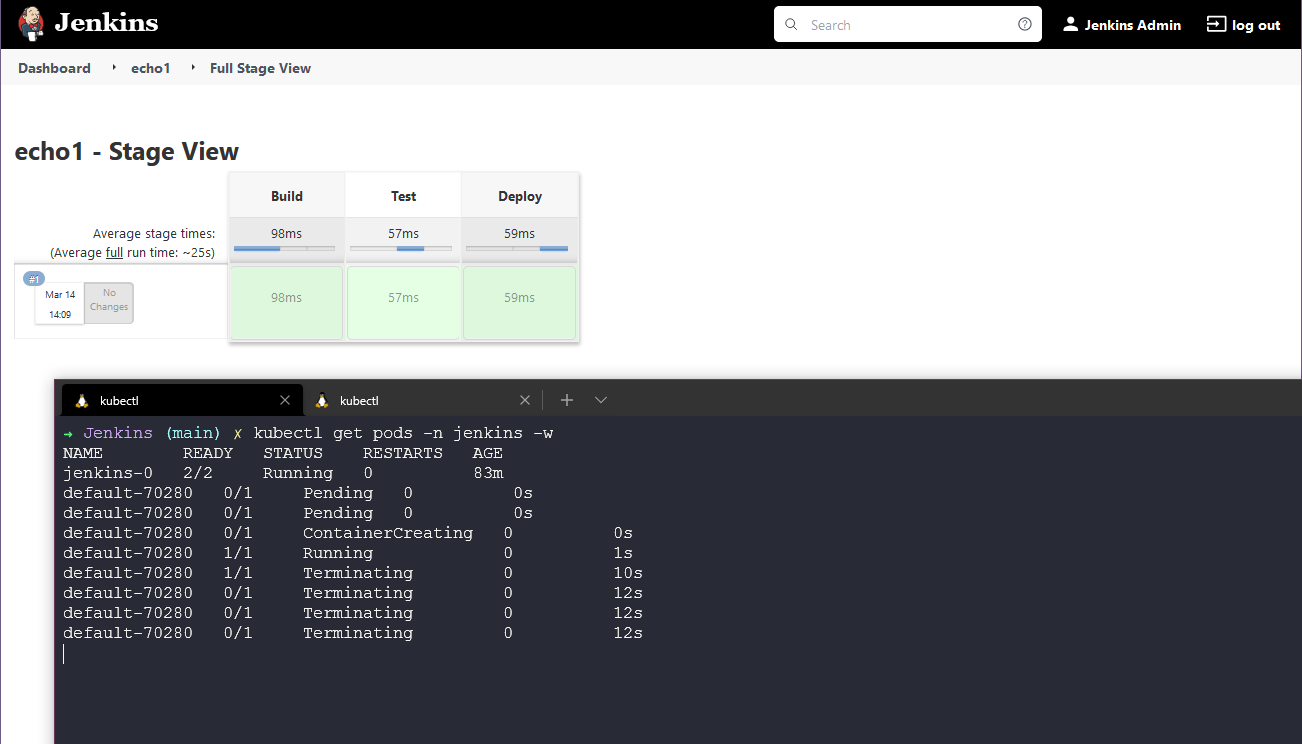Open the Dashboard breadcrumb link
The image size is (1302, 744).
[54, 68]
